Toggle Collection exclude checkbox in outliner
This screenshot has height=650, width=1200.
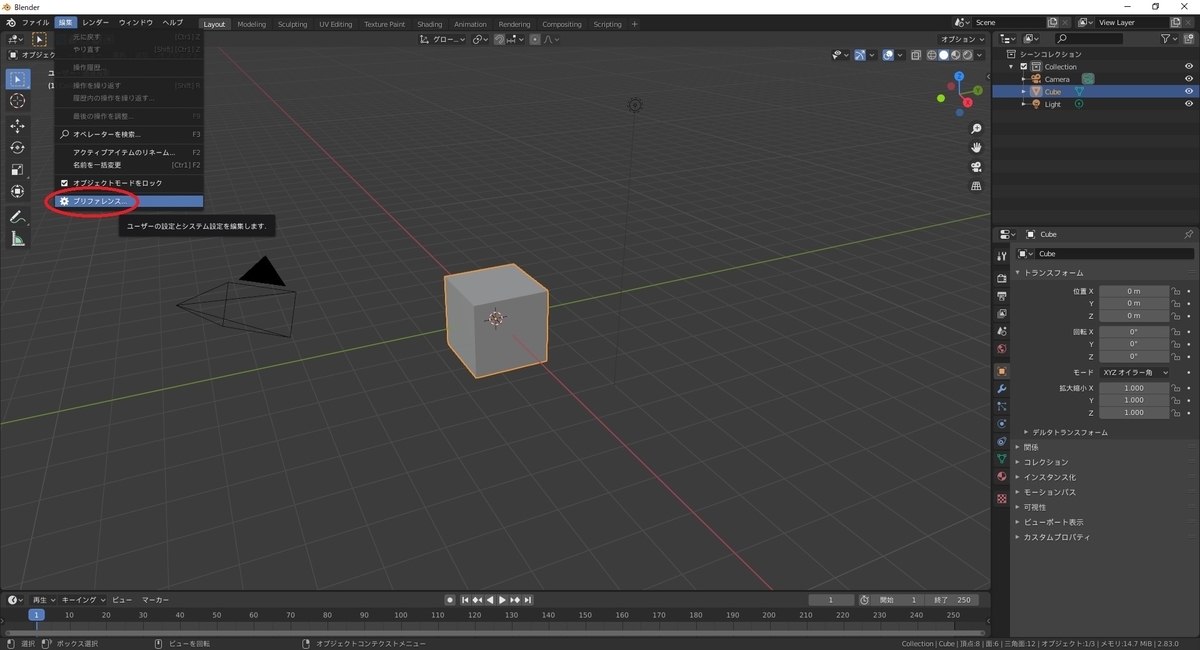click(x=1024, y=67)
